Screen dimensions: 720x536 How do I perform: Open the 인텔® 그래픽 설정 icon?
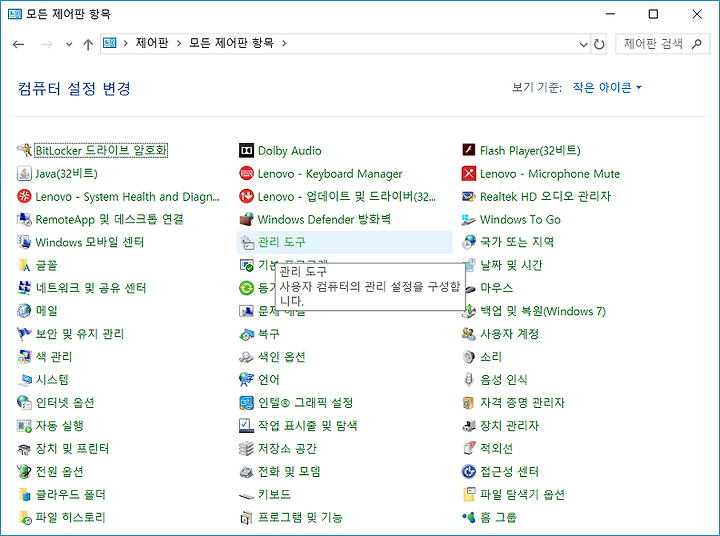tap(246, 403)
